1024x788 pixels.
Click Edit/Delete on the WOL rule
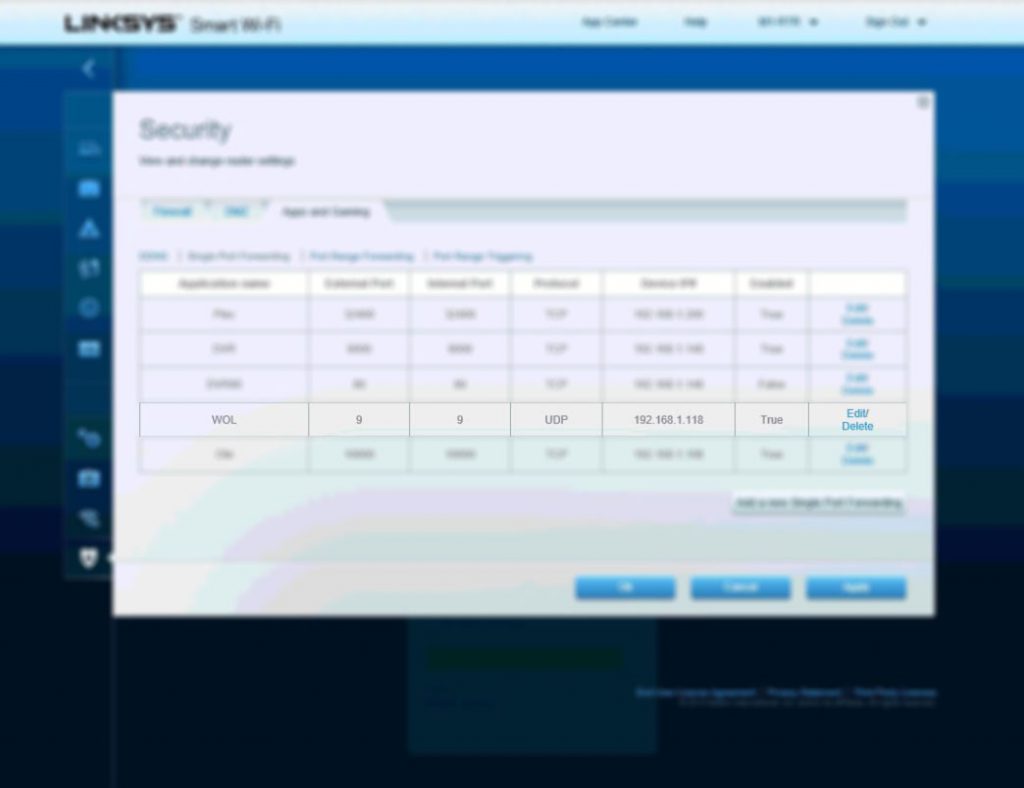point(856,419)
